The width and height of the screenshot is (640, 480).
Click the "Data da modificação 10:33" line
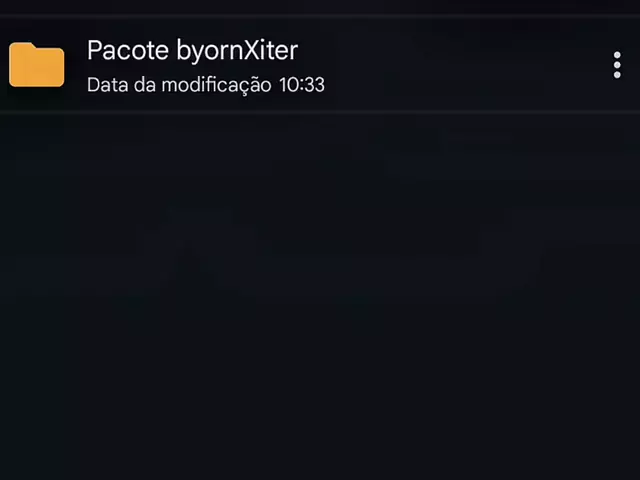click(x=206, y=85)
